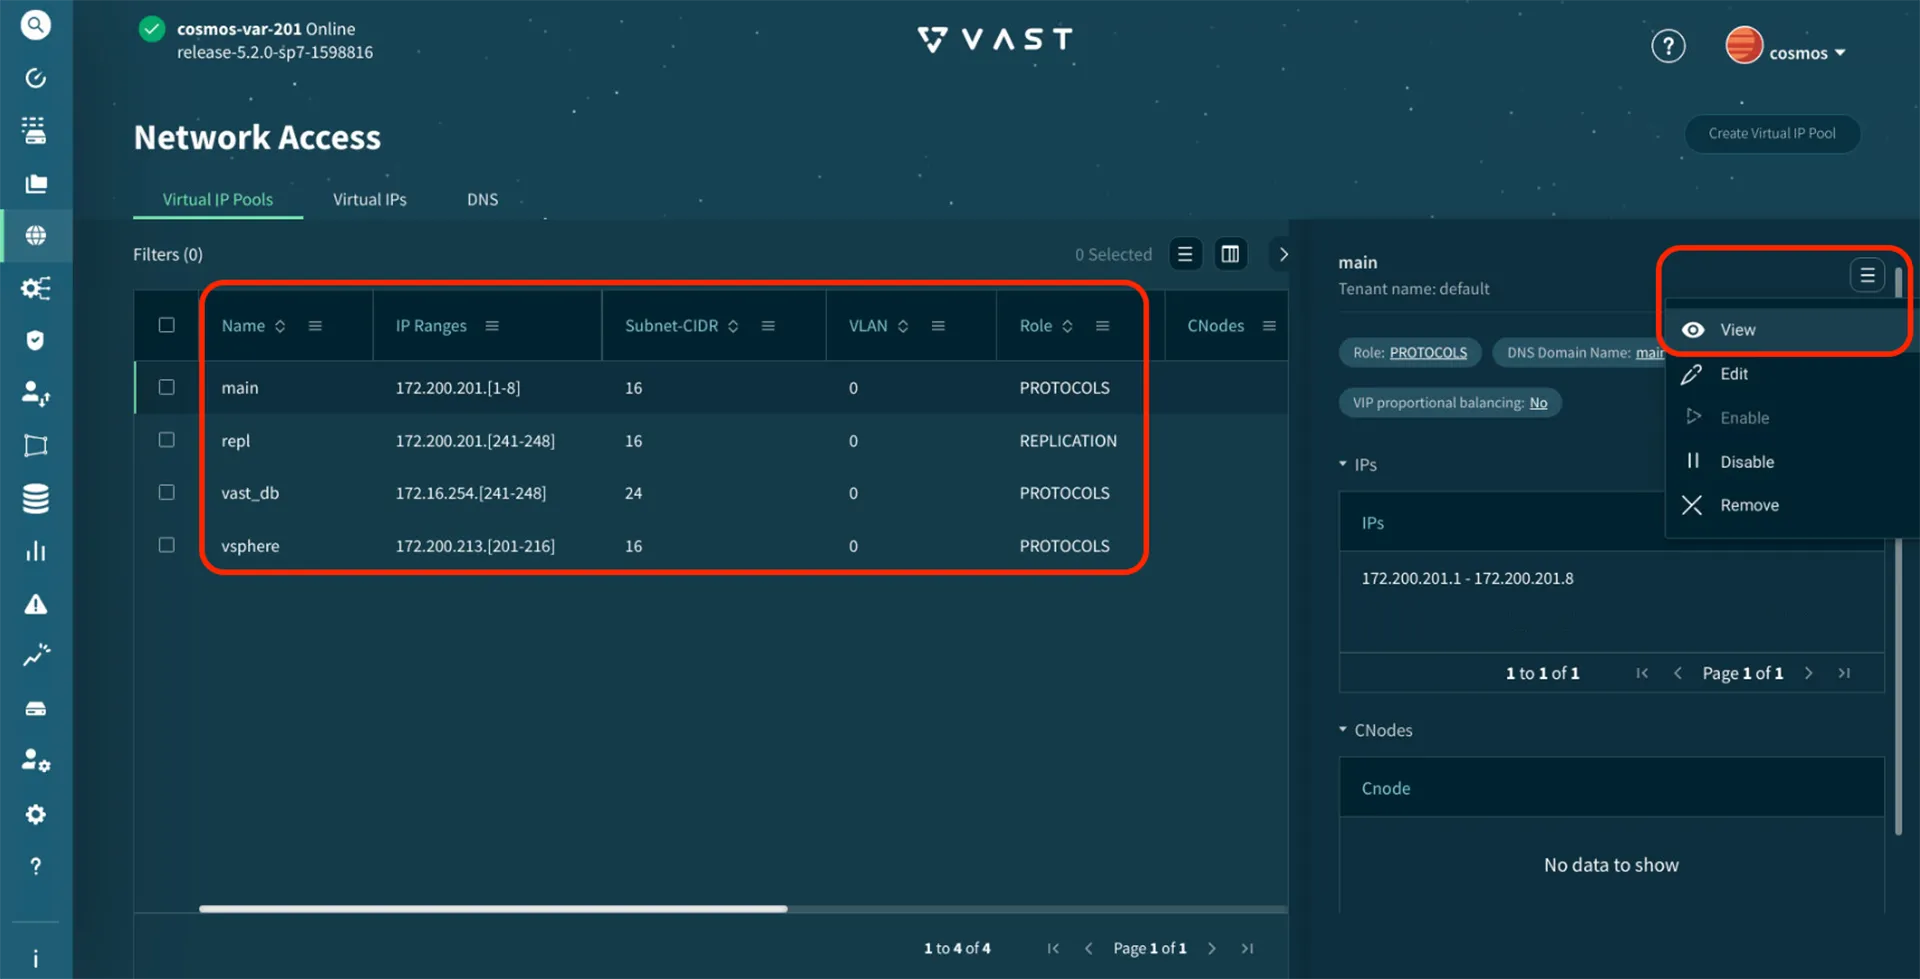1920x979 pixels.
Task: Toggle the select-all header checkbox
Action: (x=167, y=325)
